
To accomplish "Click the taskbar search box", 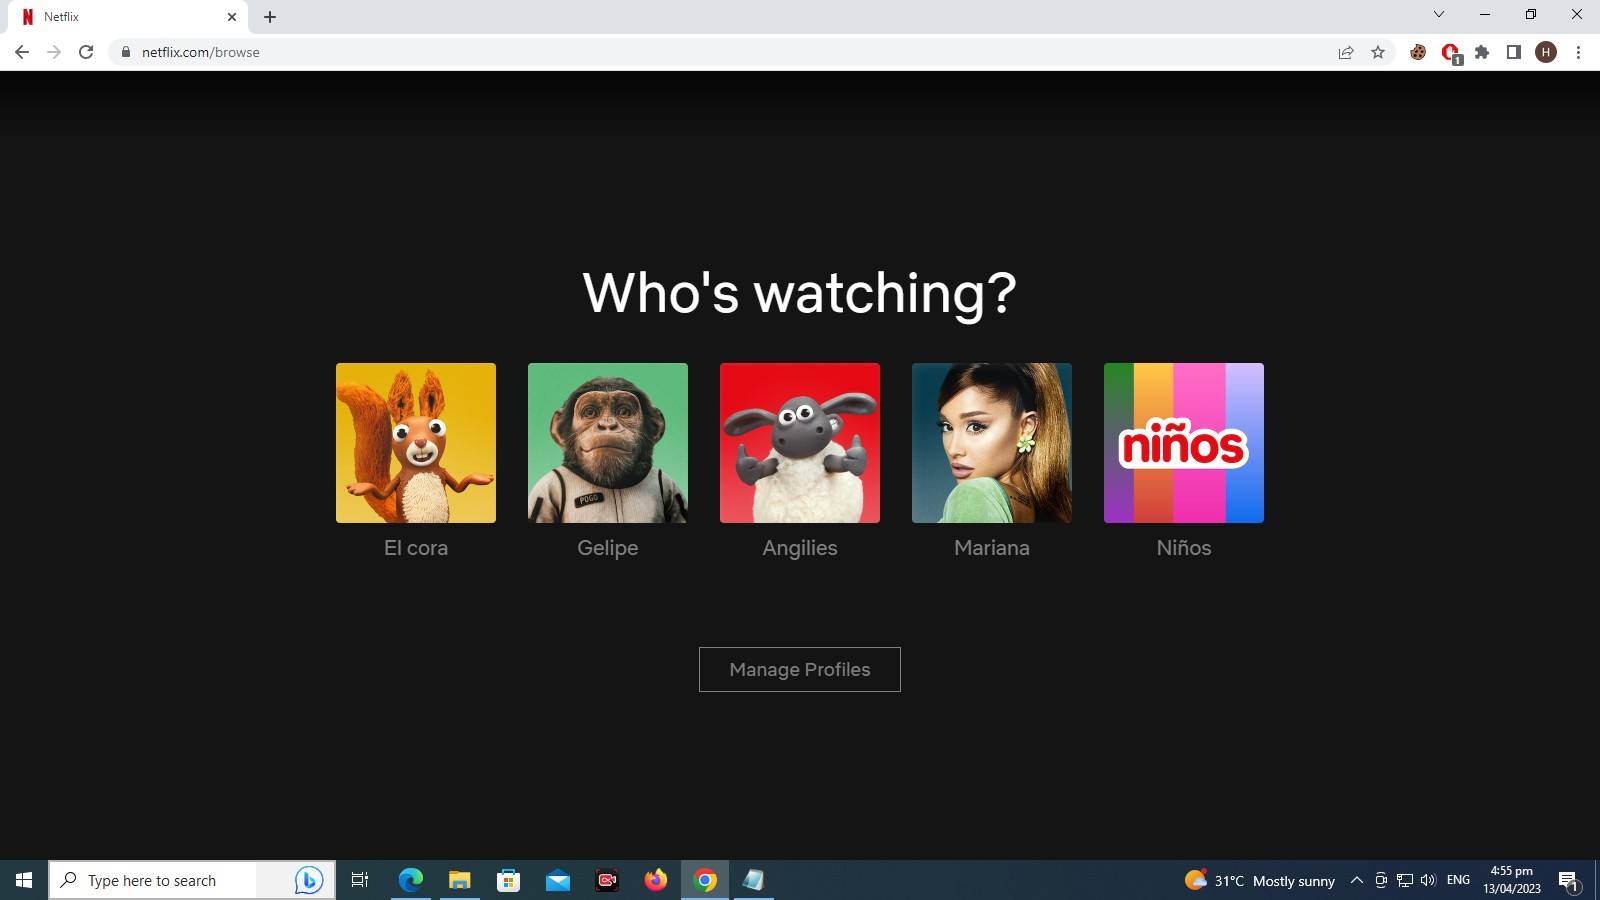I will pyautogui.click(x=191, y=880).
